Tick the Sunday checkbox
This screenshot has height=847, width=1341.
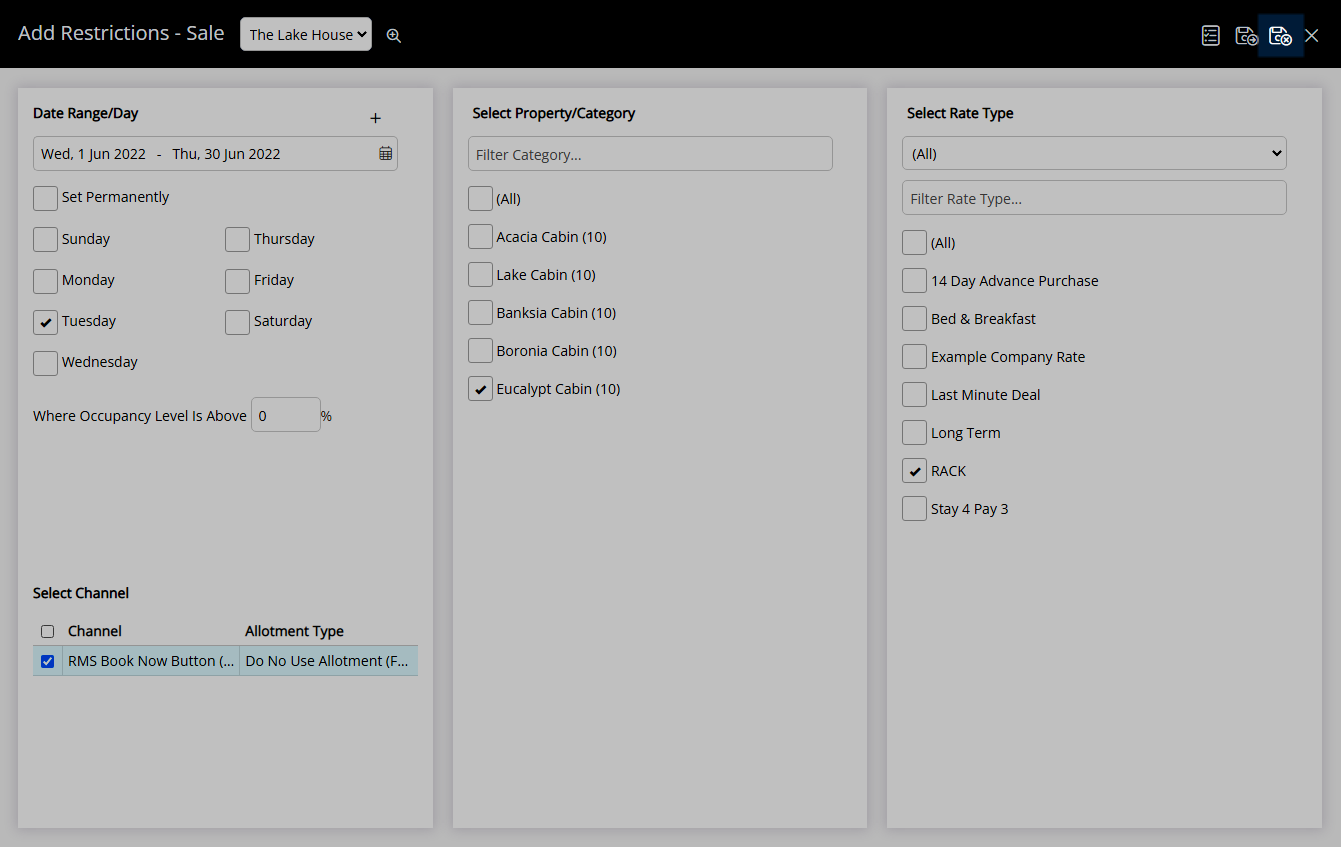click(x=46, y=240)
